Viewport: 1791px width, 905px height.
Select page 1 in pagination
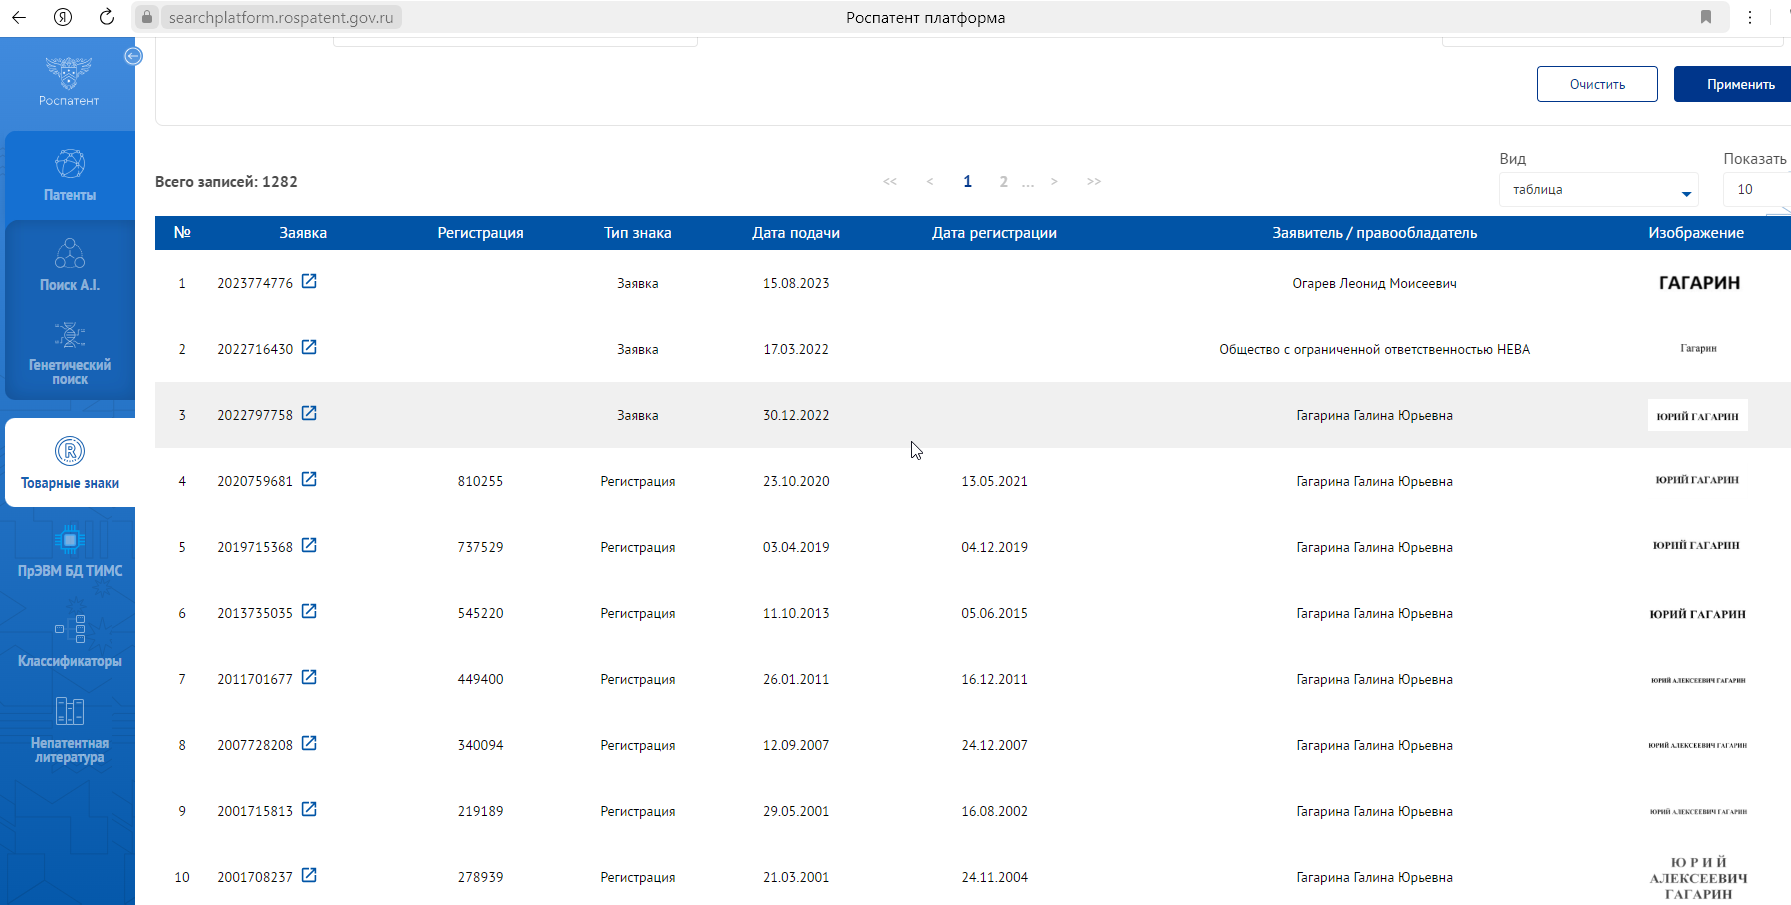pyautogui.click(x=967, y=181)
